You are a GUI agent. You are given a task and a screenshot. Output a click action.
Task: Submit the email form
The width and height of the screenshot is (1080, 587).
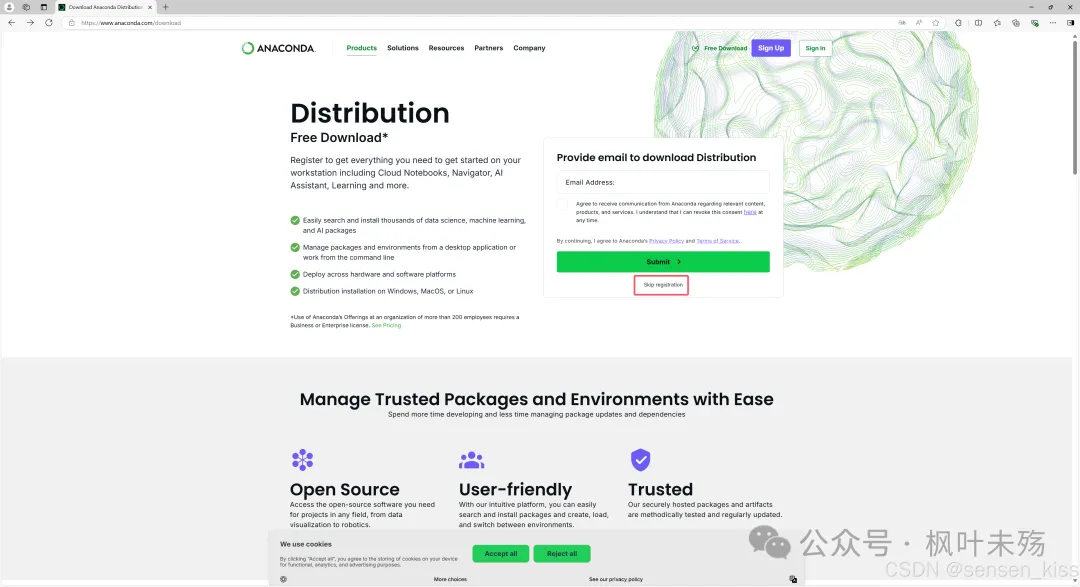(x=663, y=262)
